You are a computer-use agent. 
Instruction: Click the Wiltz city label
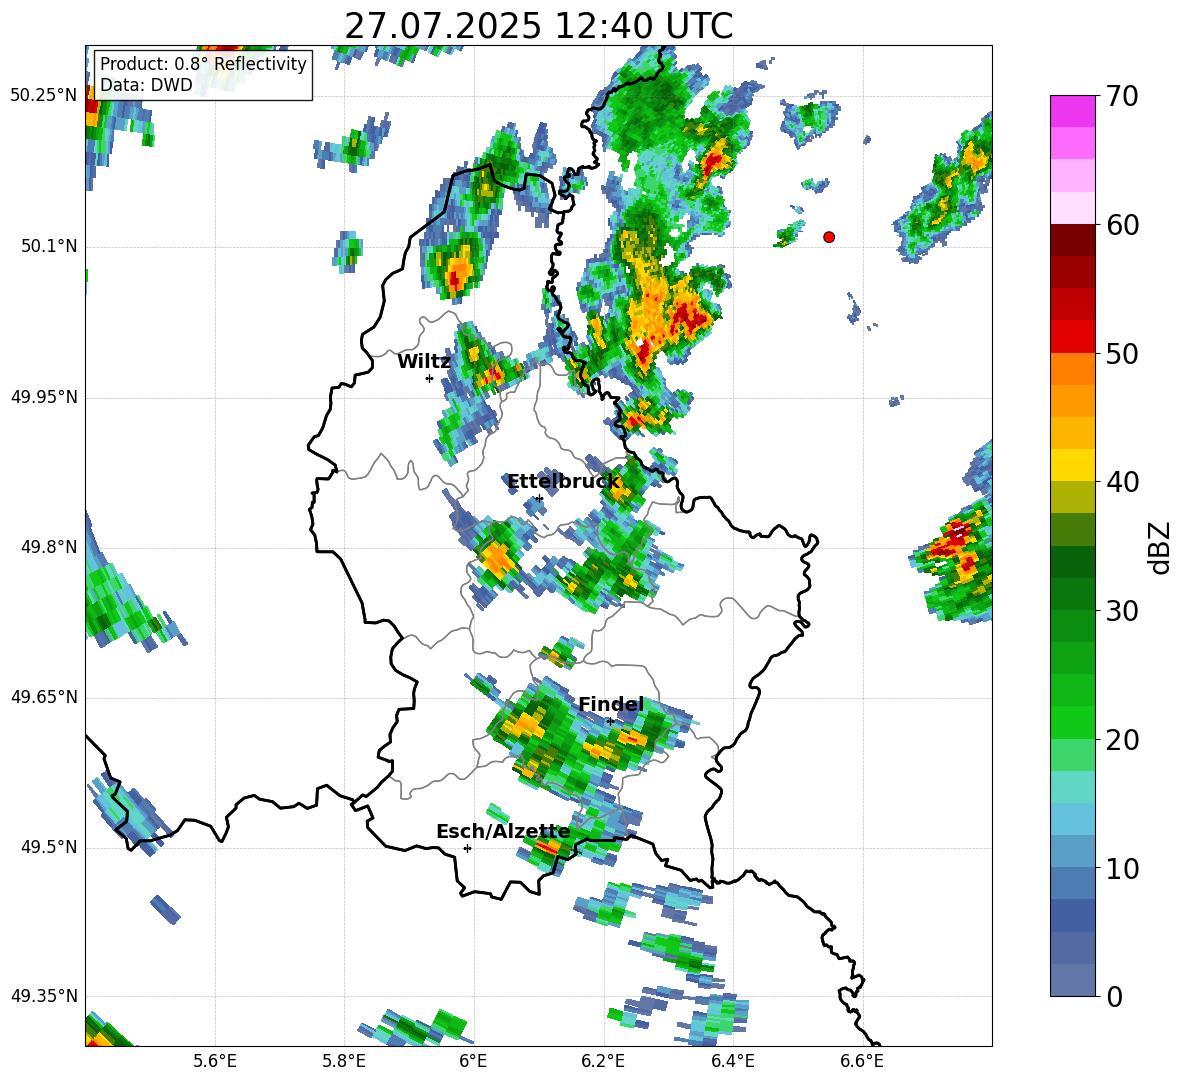pyautogui.click(x=424, y=362)
